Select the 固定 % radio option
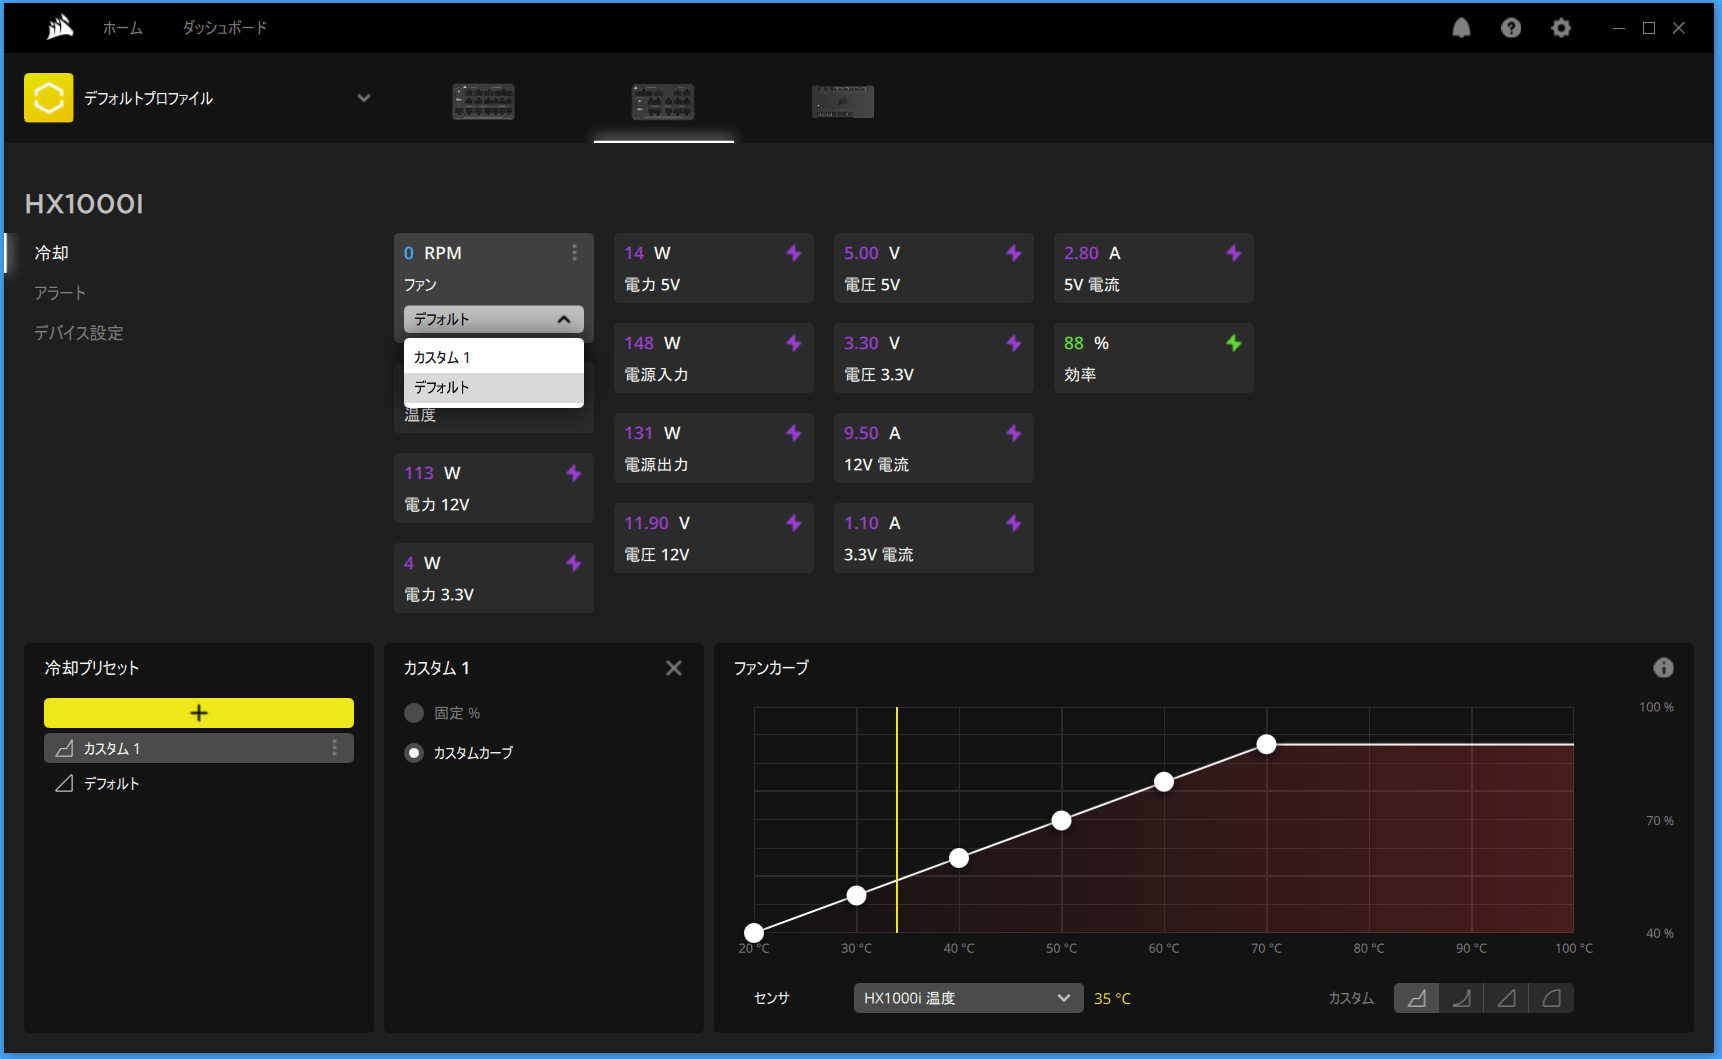Screen dimensions: 1722x1059 (x=414, y=713)
